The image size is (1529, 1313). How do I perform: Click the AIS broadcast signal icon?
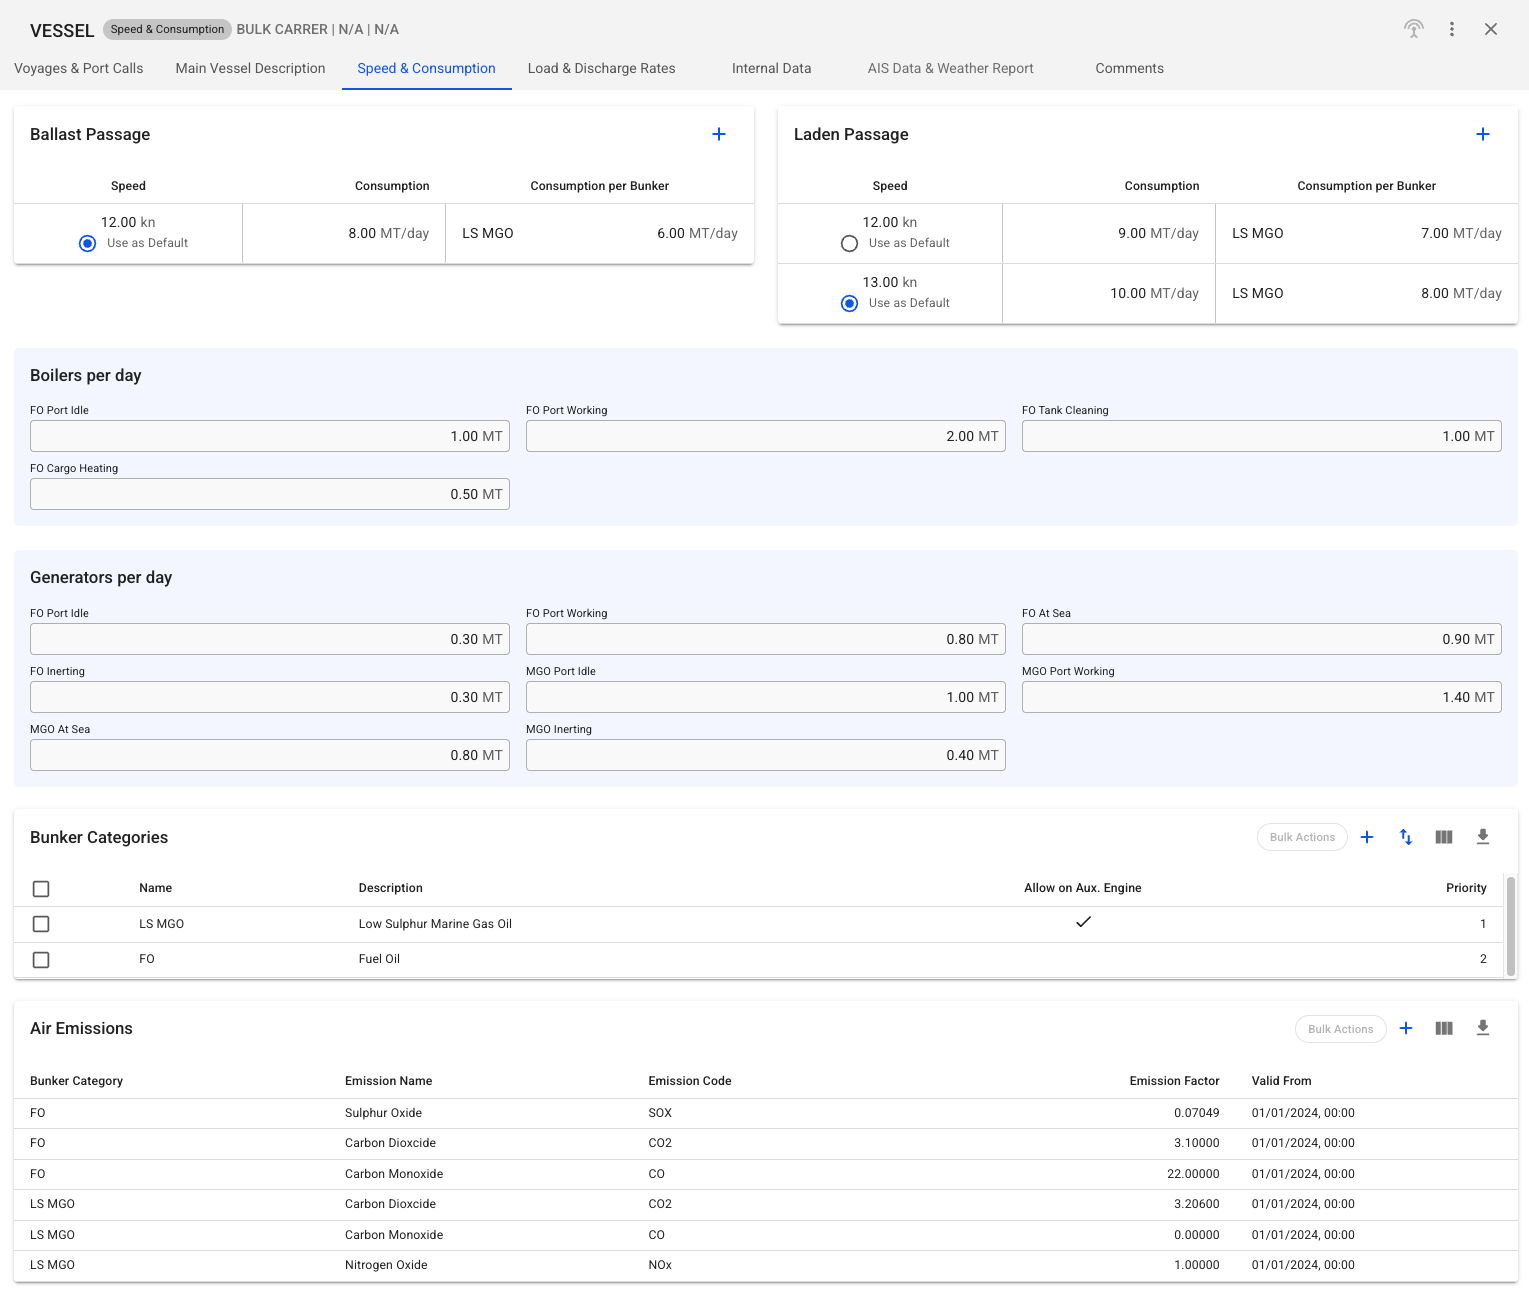pos(1413,29)
